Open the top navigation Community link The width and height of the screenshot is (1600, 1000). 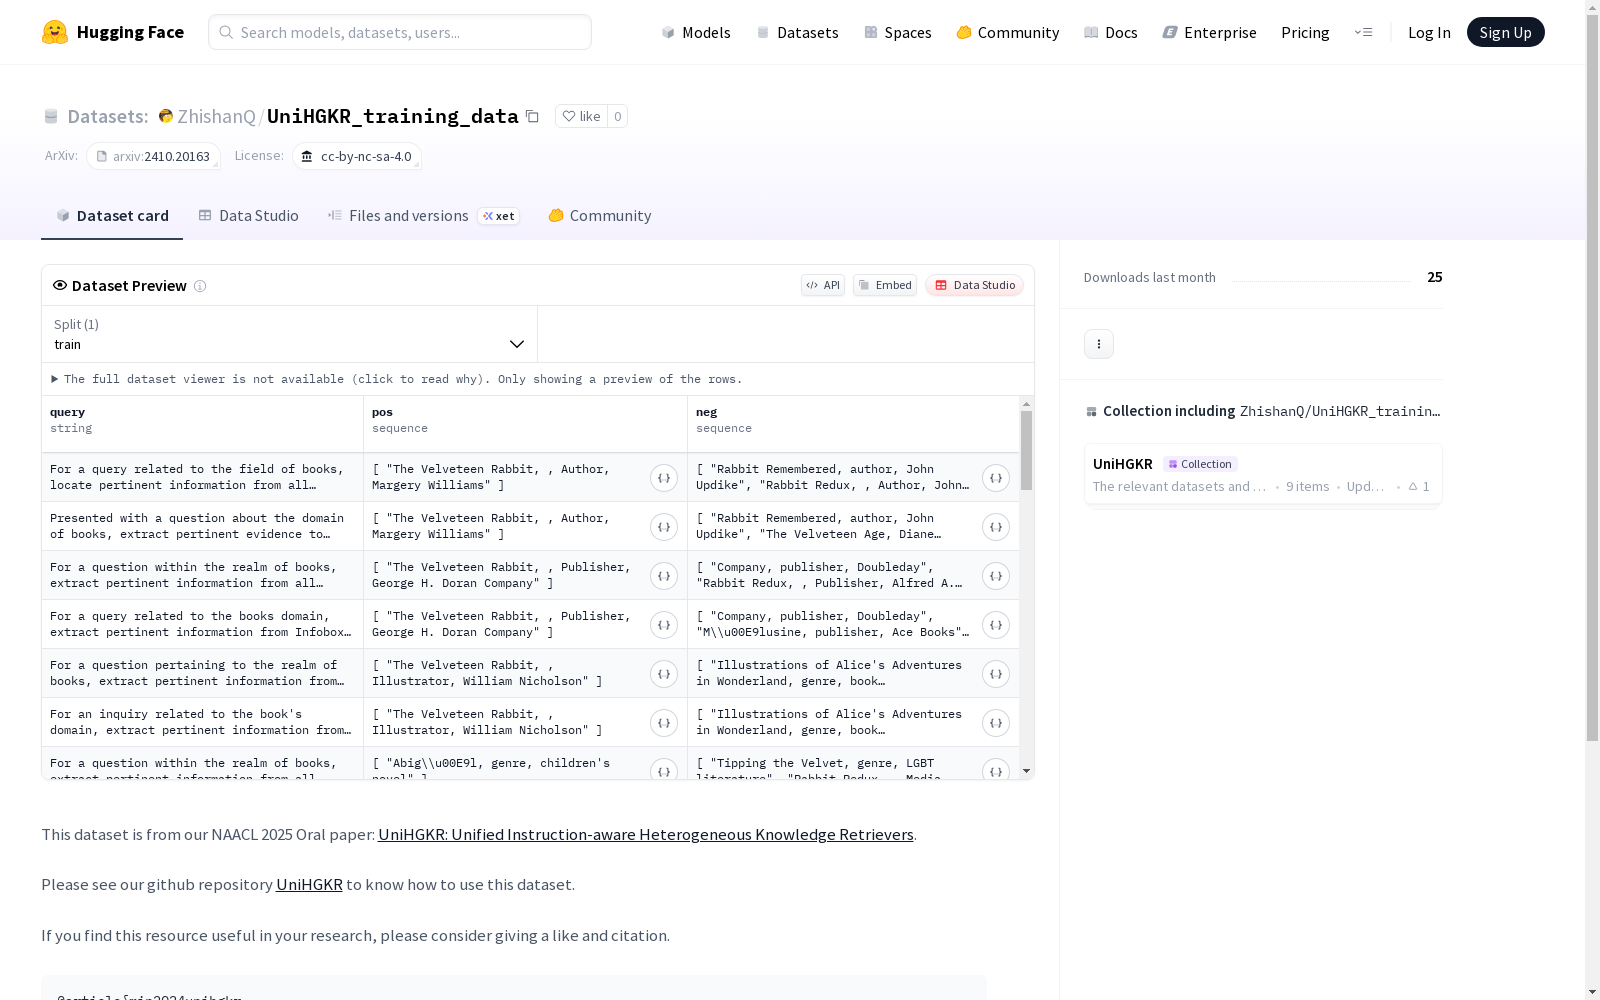point(1007,32)
